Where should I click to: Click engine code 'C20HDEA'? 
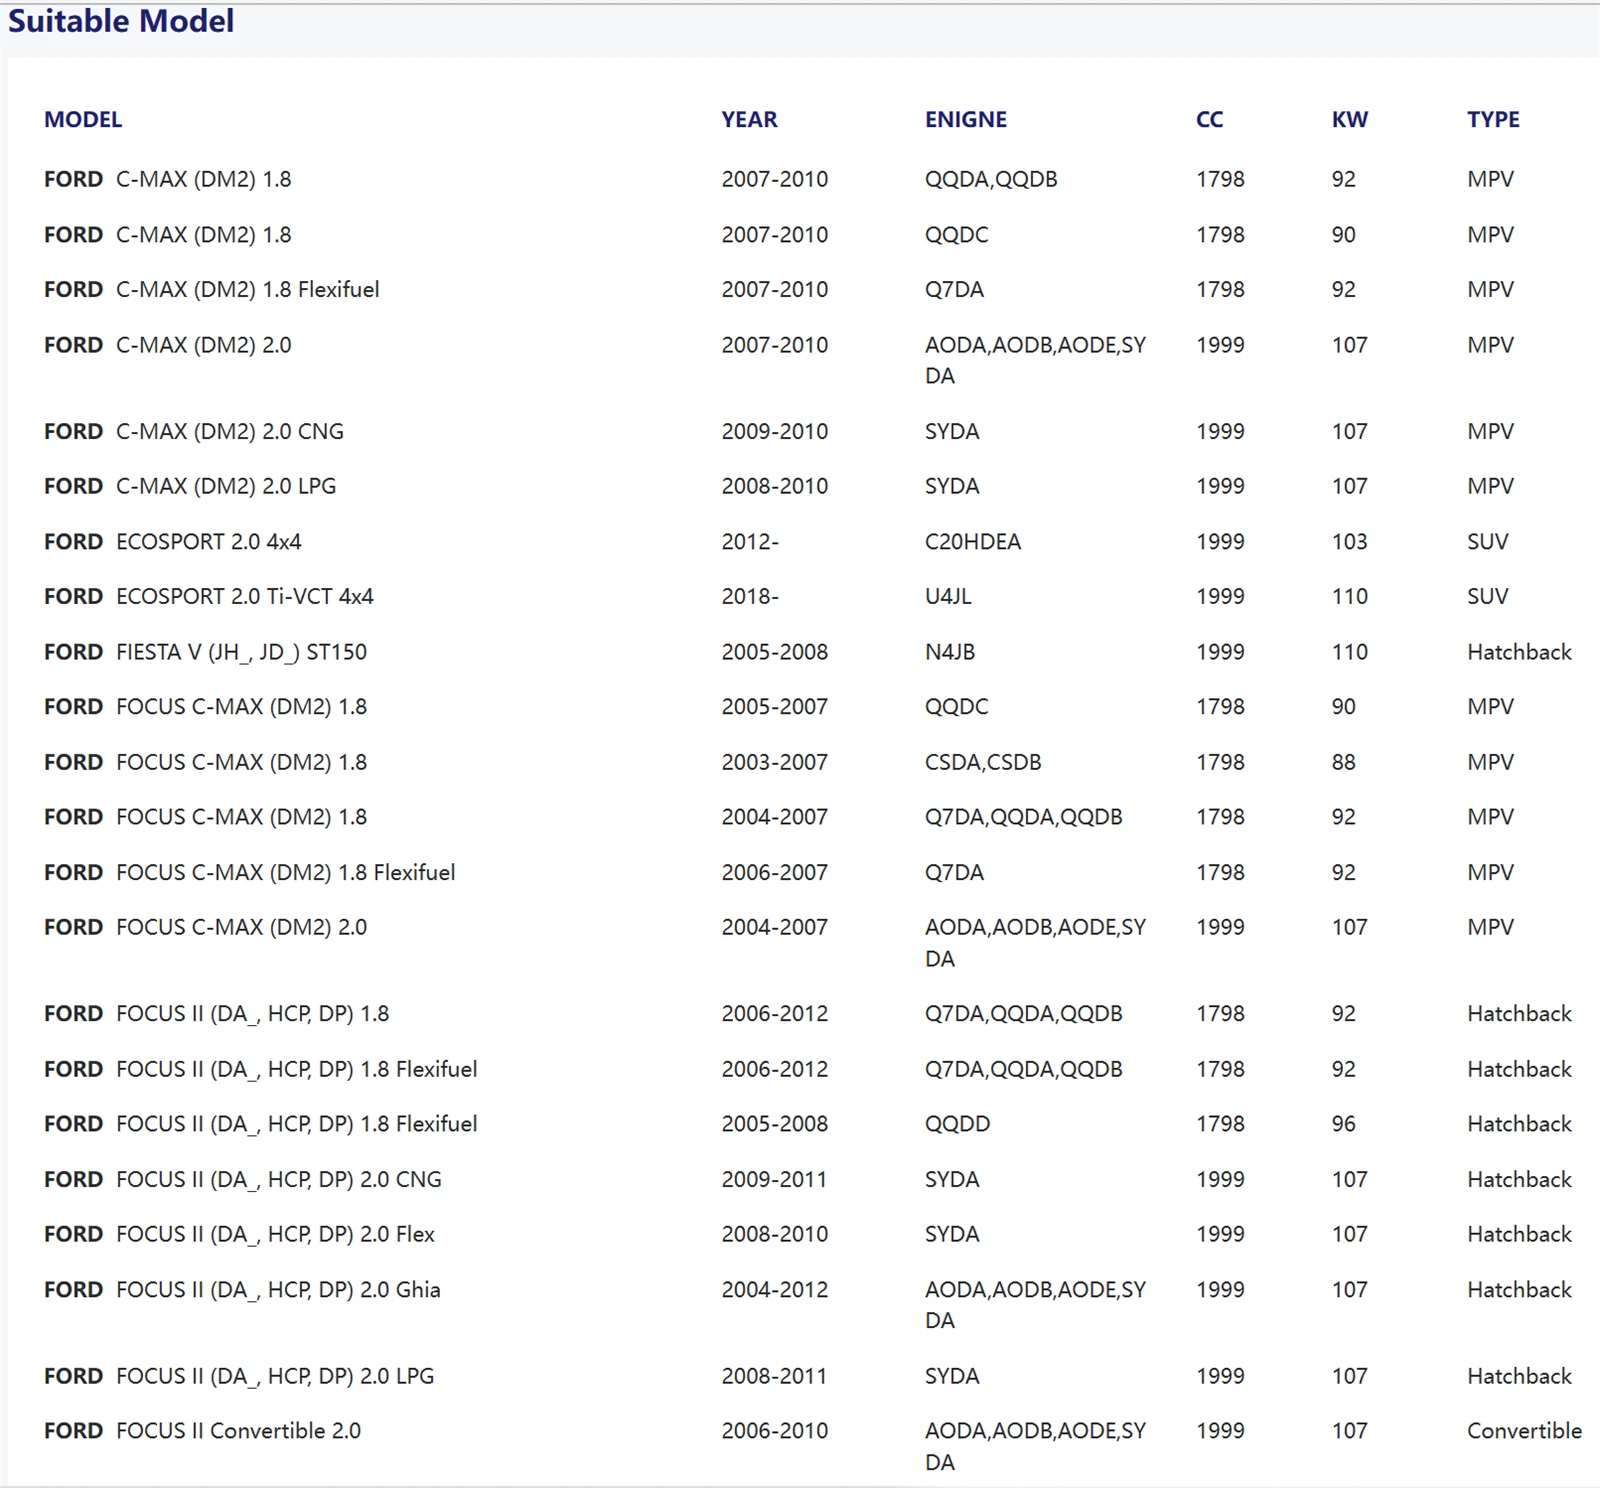[973, 542]
